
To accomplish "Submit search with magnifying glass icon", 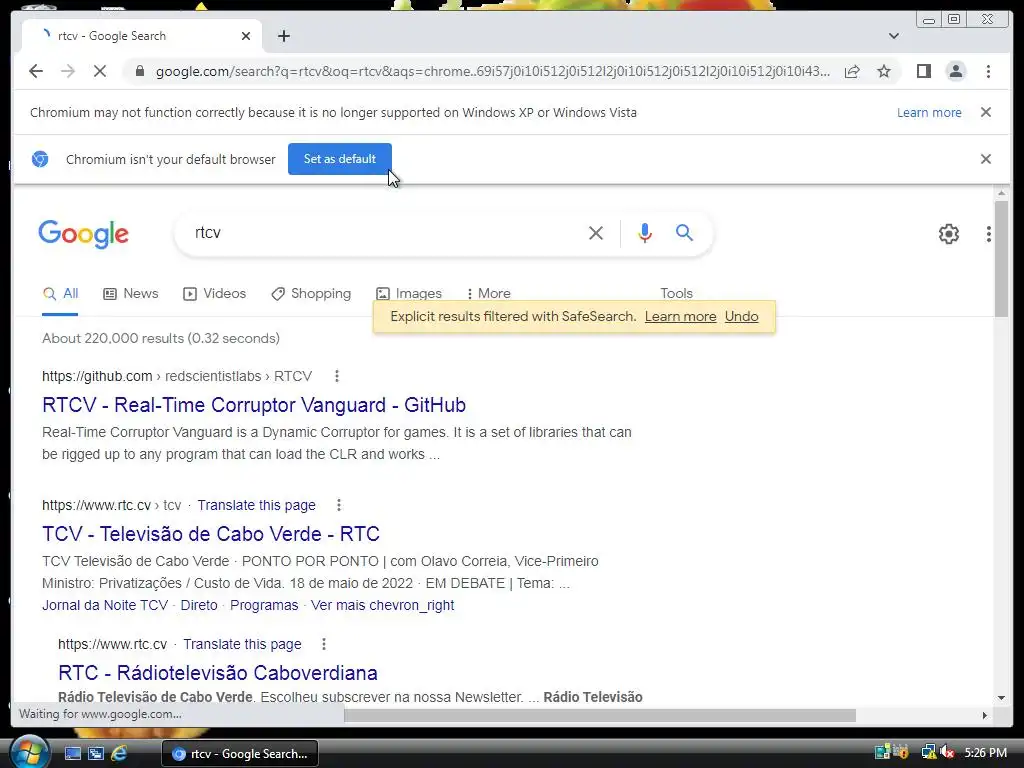I will tap(684, 232).
